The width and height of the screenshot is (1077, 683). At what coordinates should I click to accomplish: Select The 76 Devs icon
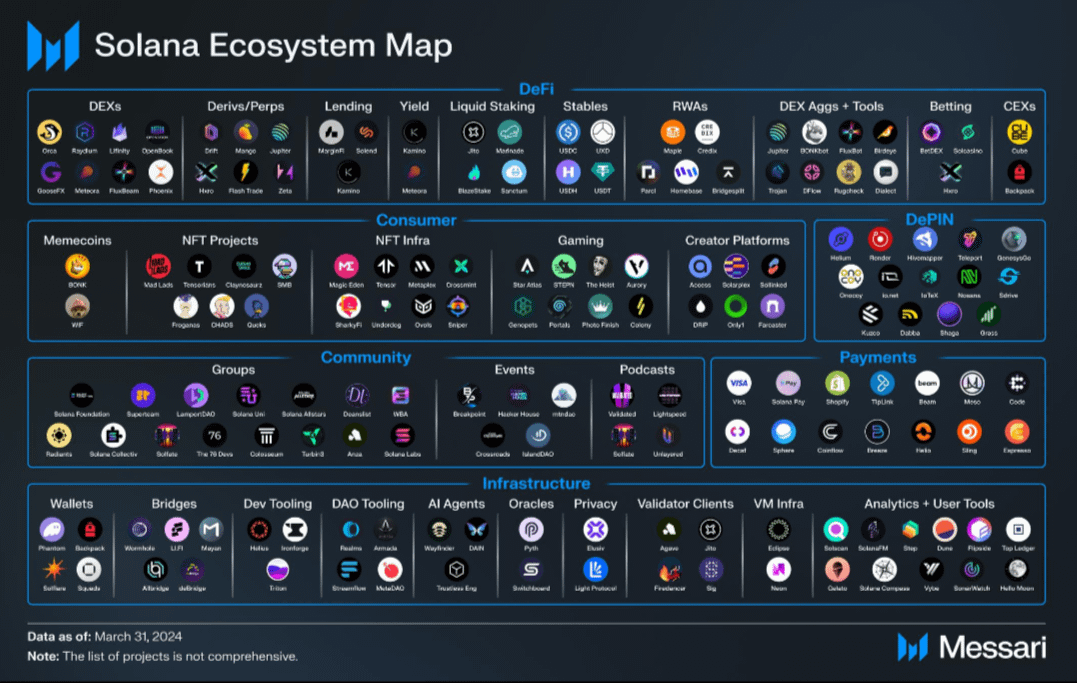214,436
